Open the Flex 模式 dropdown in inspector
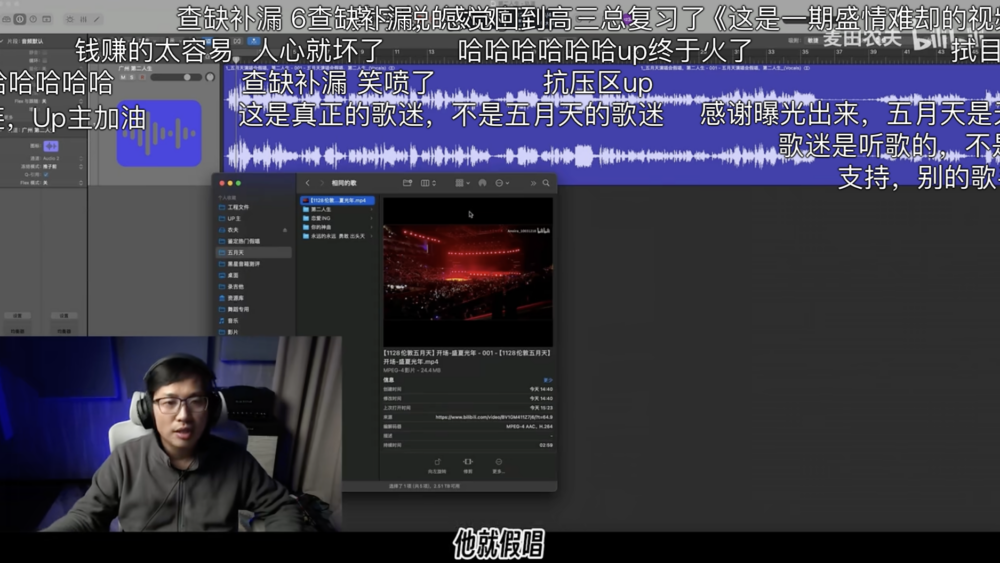Screen dimensions: 1000x563 62,182
